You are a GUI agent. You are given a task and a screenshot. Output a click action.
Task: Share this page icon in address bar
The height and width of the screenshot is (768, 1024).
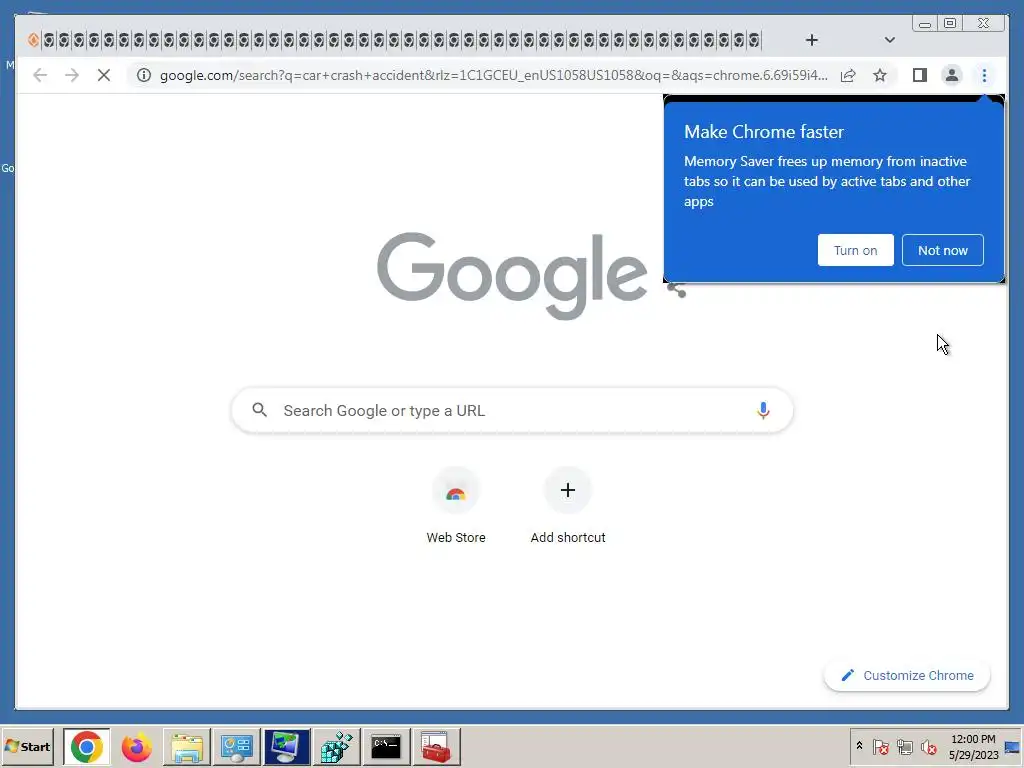coord(848,75)
